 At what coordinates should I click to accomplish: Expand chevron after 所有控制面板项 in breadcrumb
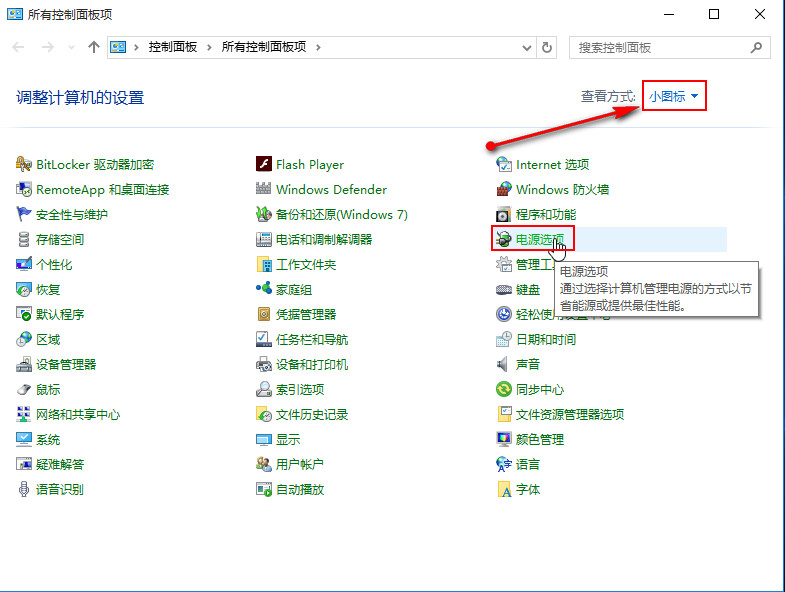318,48
